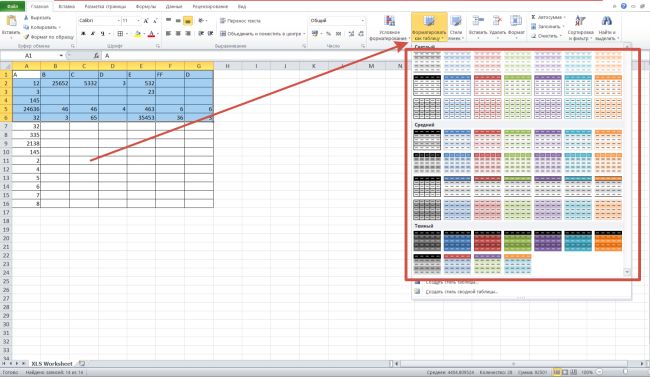Toggle the highlighted bottom align button

[187, 20]
